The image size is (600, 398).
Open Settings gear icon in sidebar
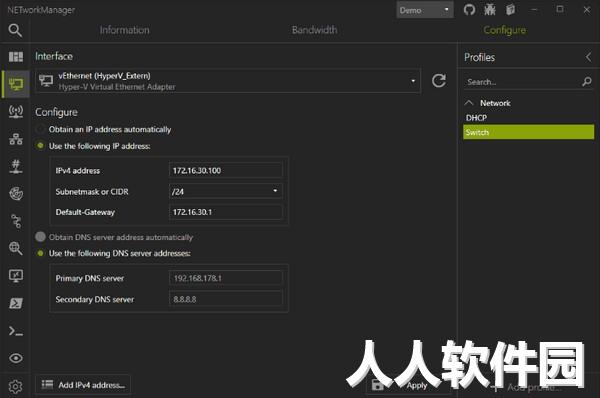click(16, 387)
